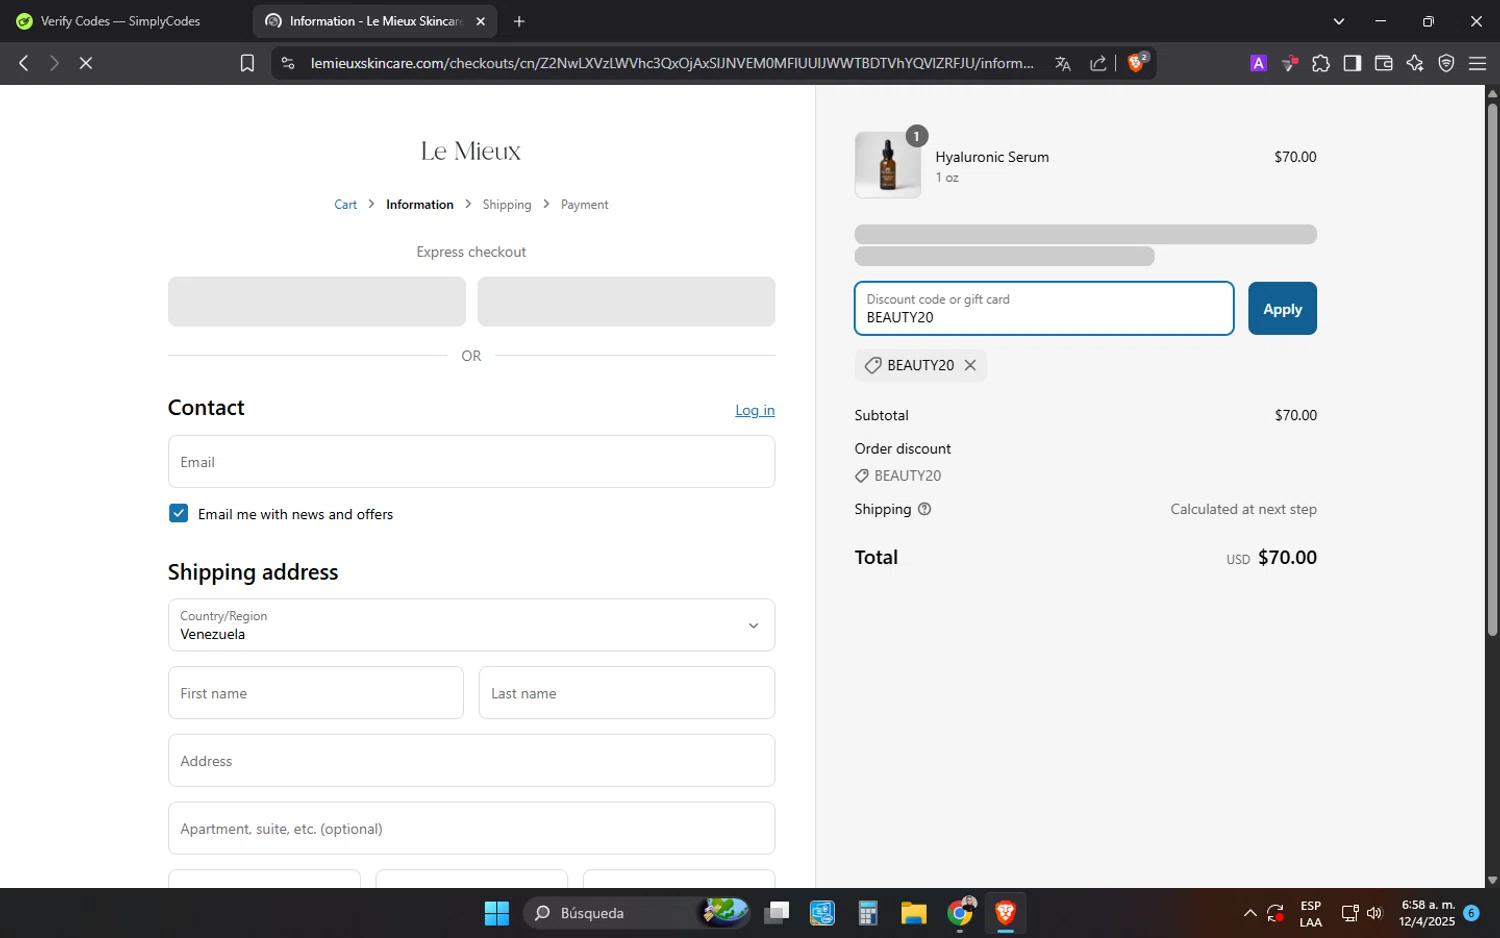Open the browser hamburger menu

click(x=1477, y=63)
